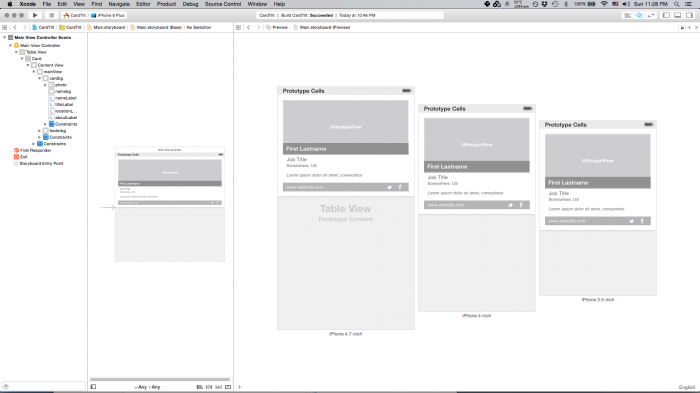Collapse the Content View node
700x393 pixels.
[28, 65]
